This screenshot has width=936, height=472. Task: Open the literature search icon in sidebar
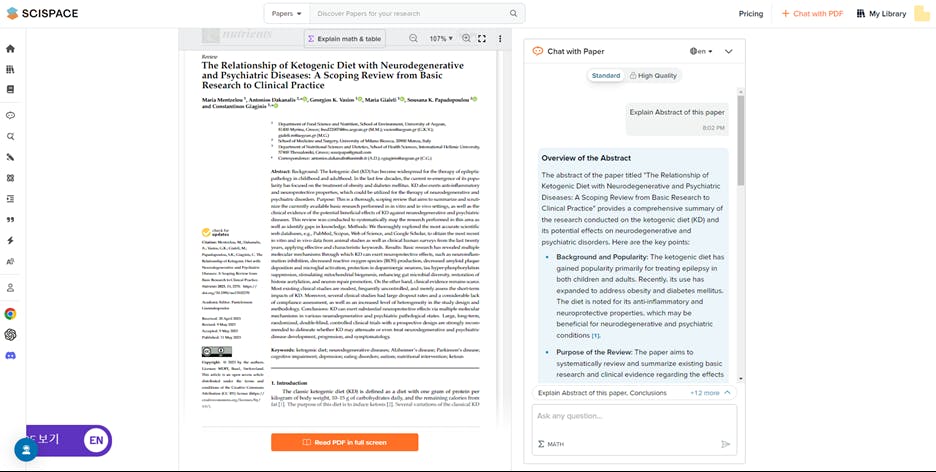[x=10, y=137]
